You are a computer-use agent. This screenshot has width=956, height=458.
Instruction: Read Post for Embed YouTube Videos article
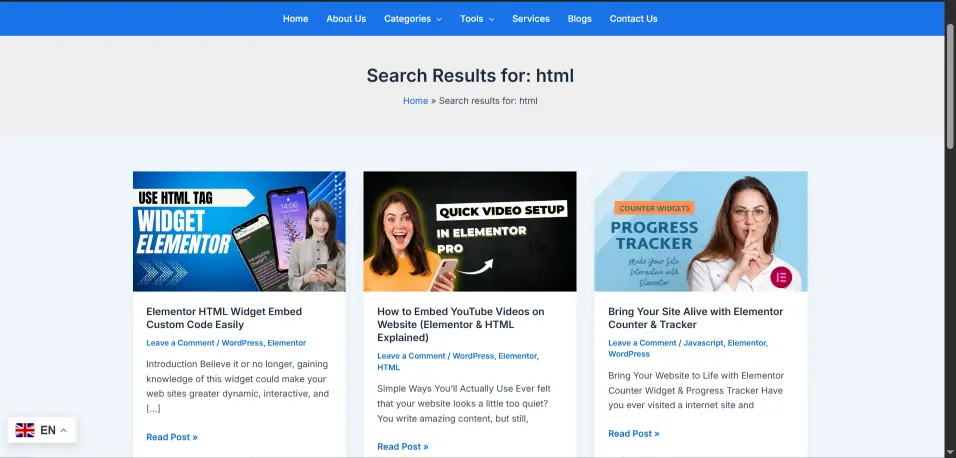[402, 446]
